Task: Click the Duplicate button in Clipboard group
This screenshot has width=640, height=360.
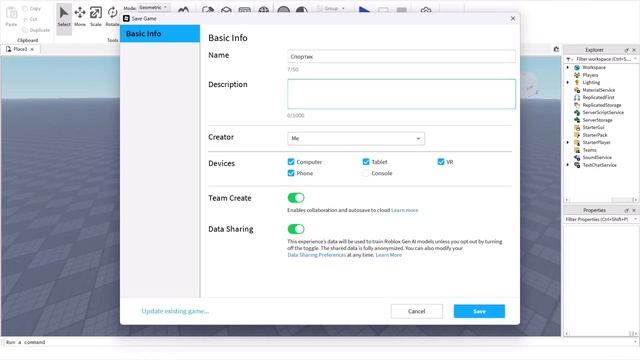Action: click(36, 30)
